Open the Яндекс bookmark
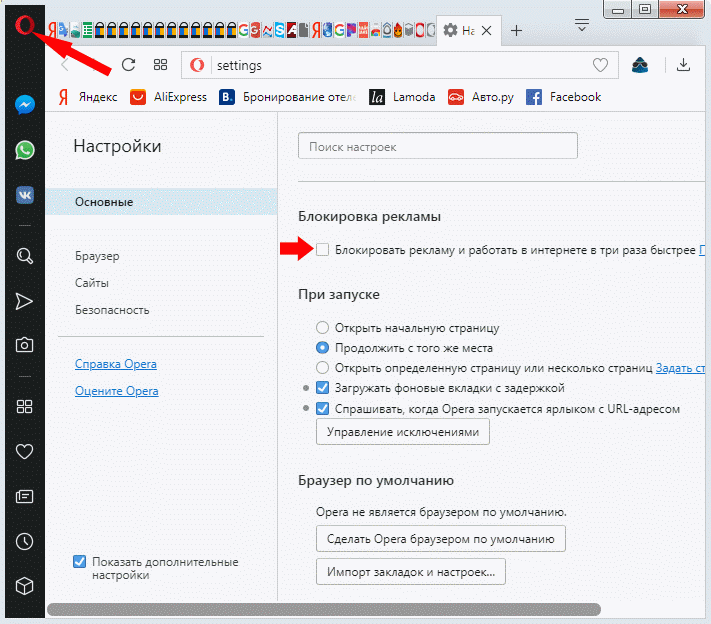The width and height of the screenshot is (711, 624). (x=88, y=97)
